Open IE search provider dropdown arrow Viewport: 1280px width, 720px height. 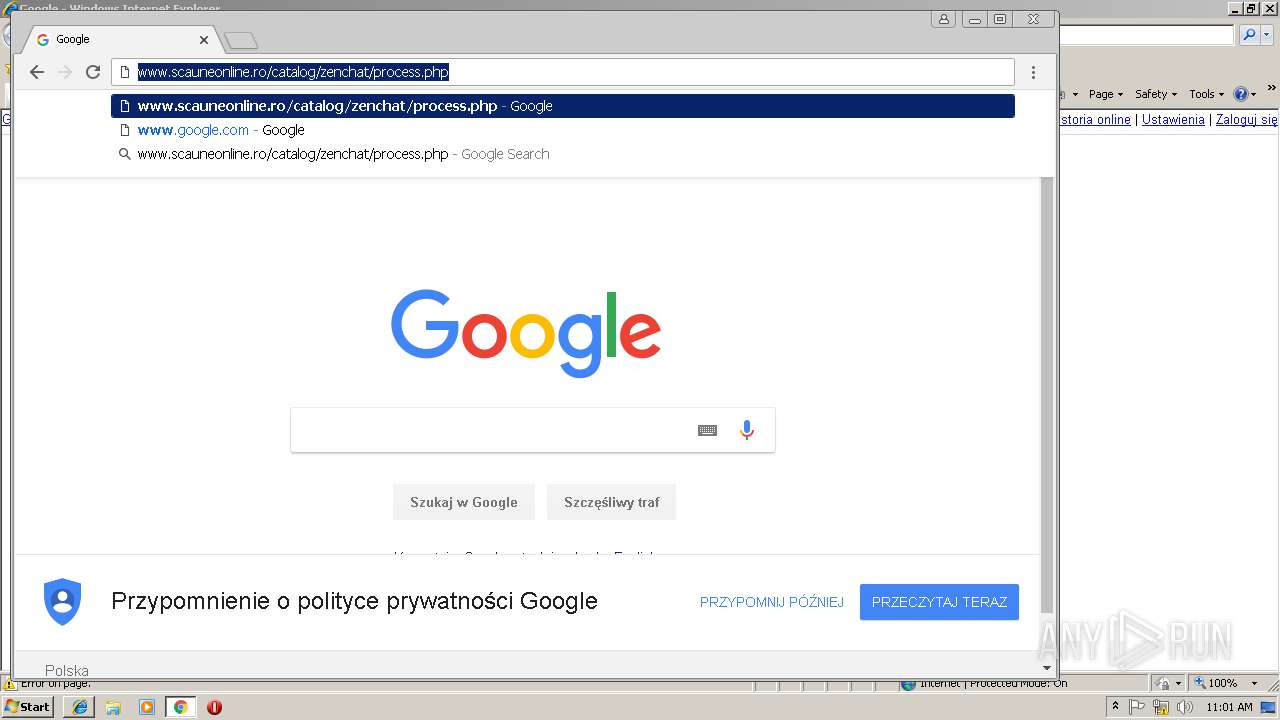pyautogui.click(x=1267, y=35)
